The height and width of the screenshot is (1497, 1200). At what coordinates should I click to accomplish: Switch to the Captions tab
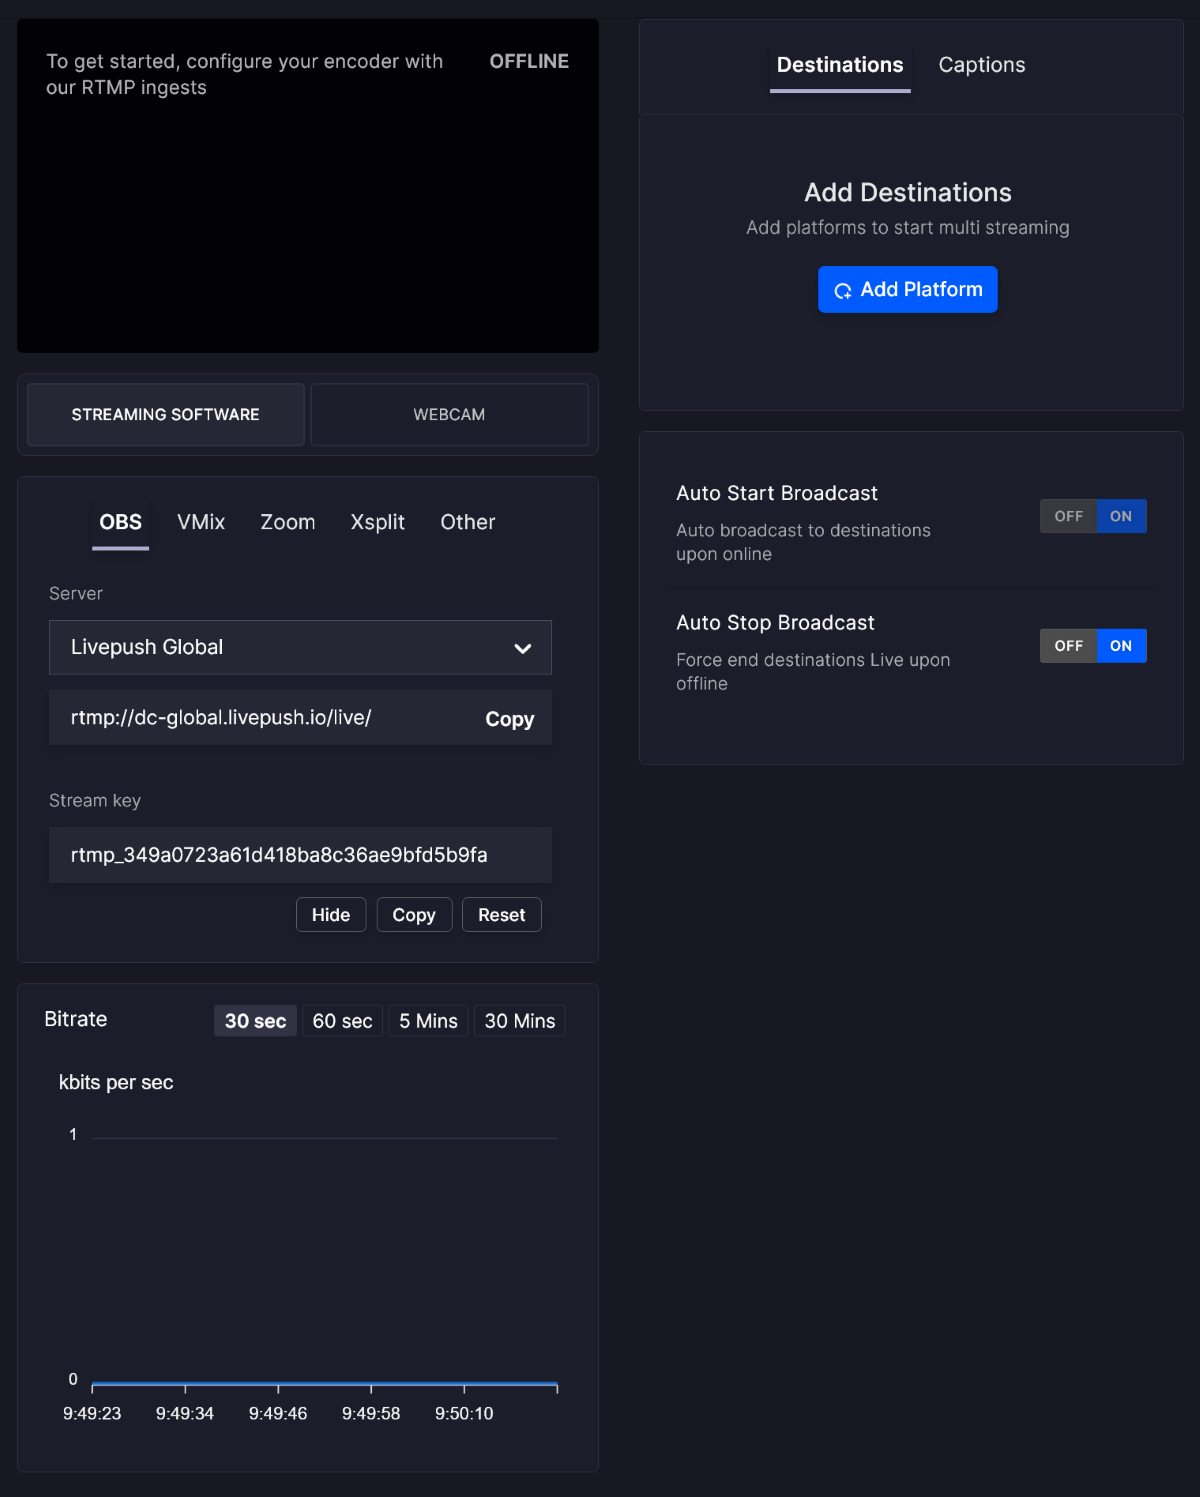coord(982,65)
